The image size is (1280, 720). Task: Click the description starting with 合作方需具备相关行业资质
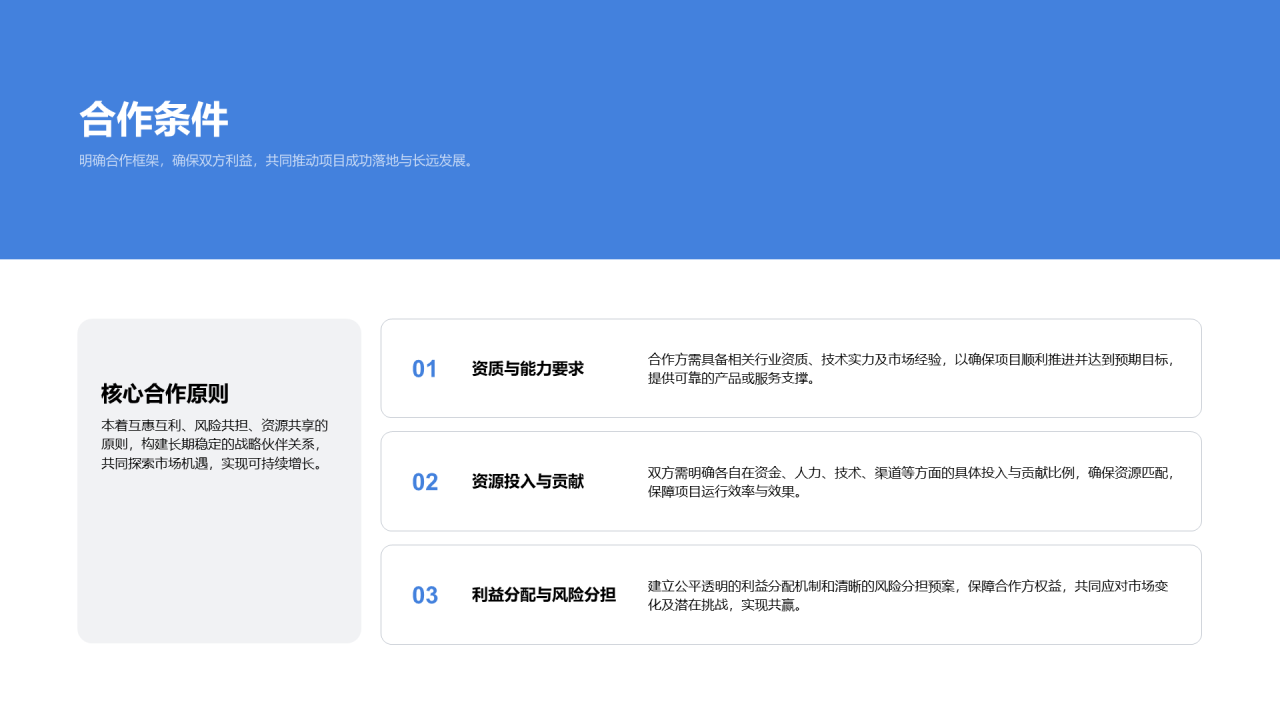(x=912, y=369)
